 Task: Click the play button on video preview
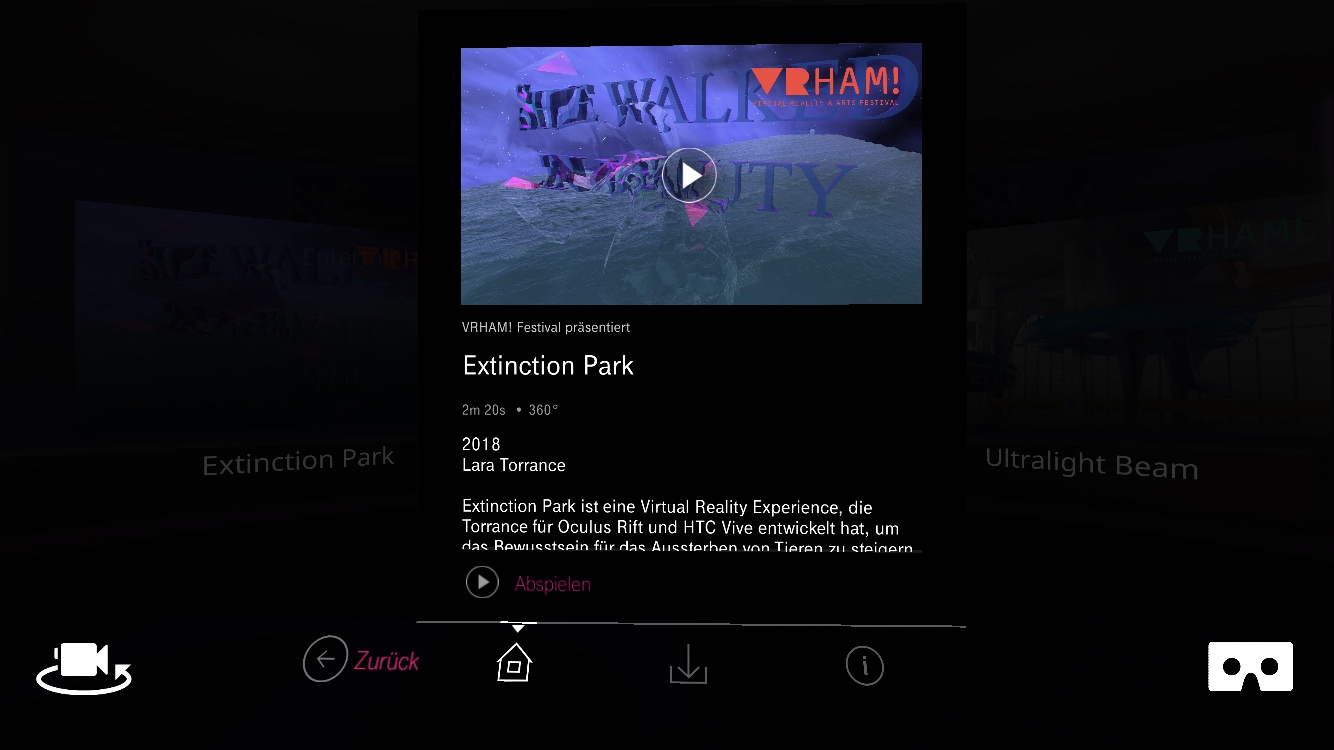point(690,175)
